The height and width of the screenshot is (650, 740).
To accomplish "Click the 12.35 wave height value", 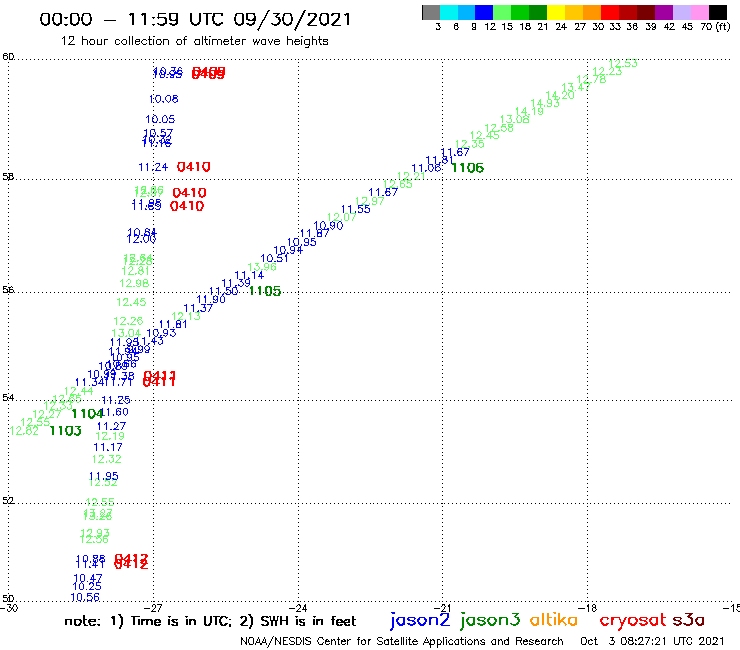I will (x=470, y=144).
